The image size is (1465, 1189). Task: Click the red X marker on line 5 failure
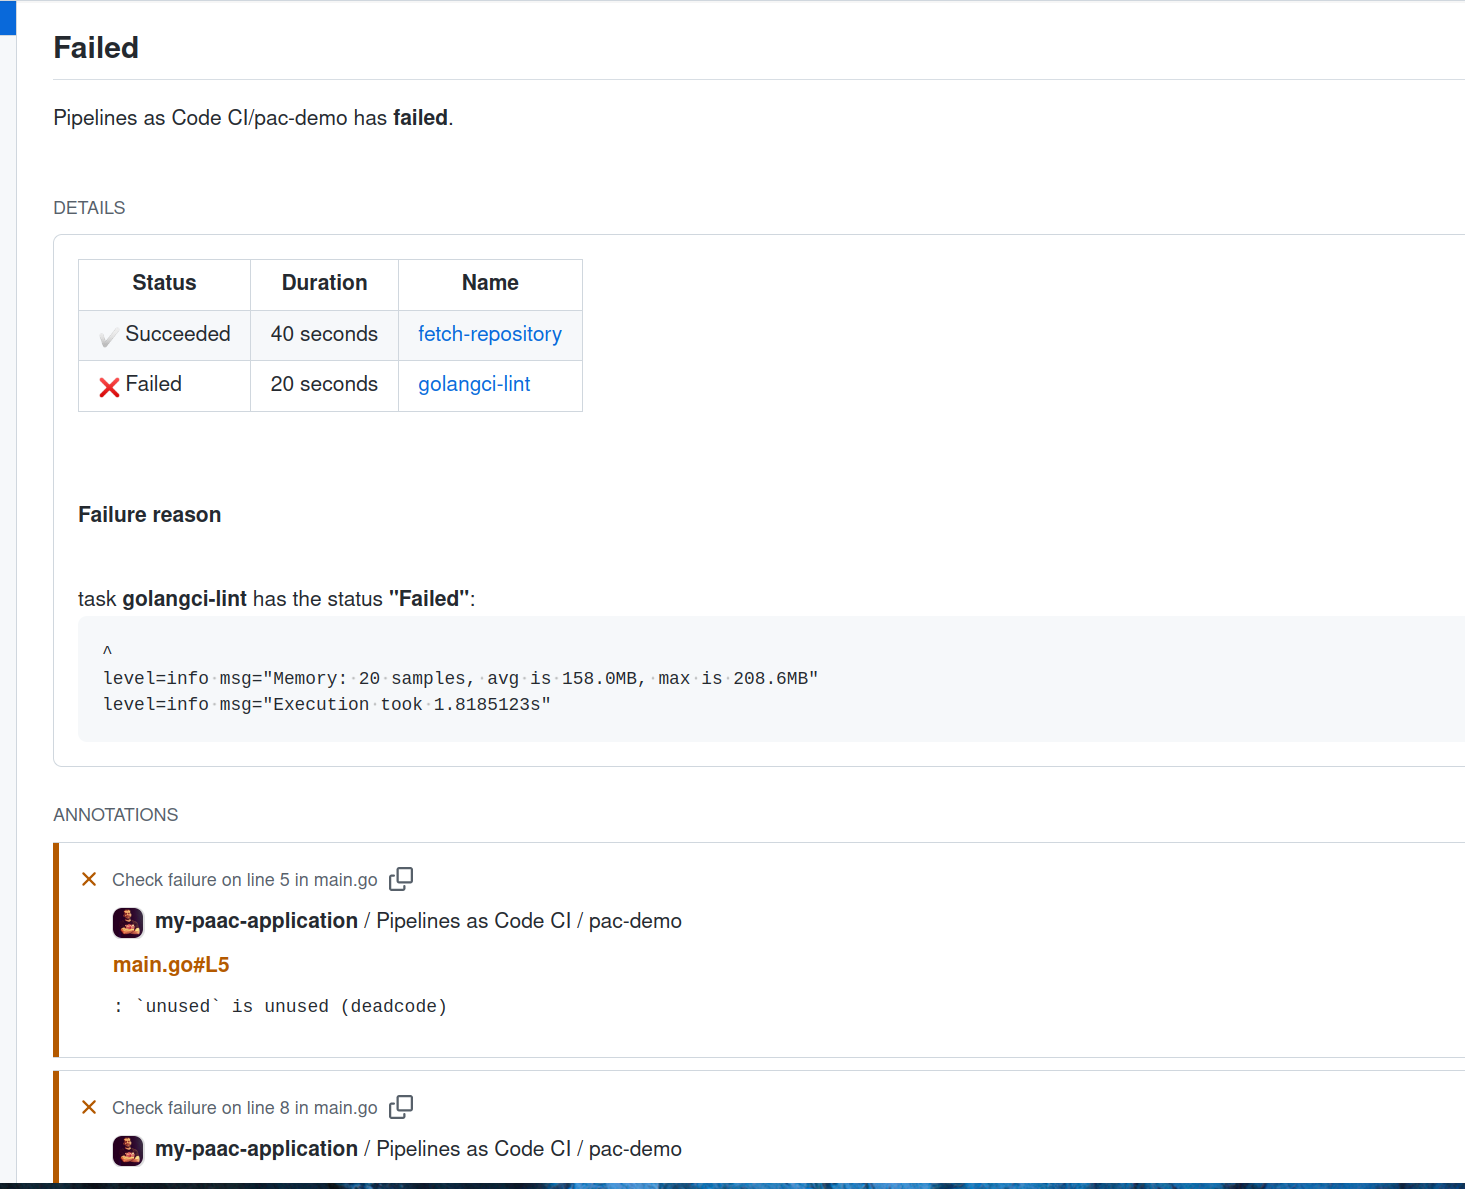[x=89, y=879]
